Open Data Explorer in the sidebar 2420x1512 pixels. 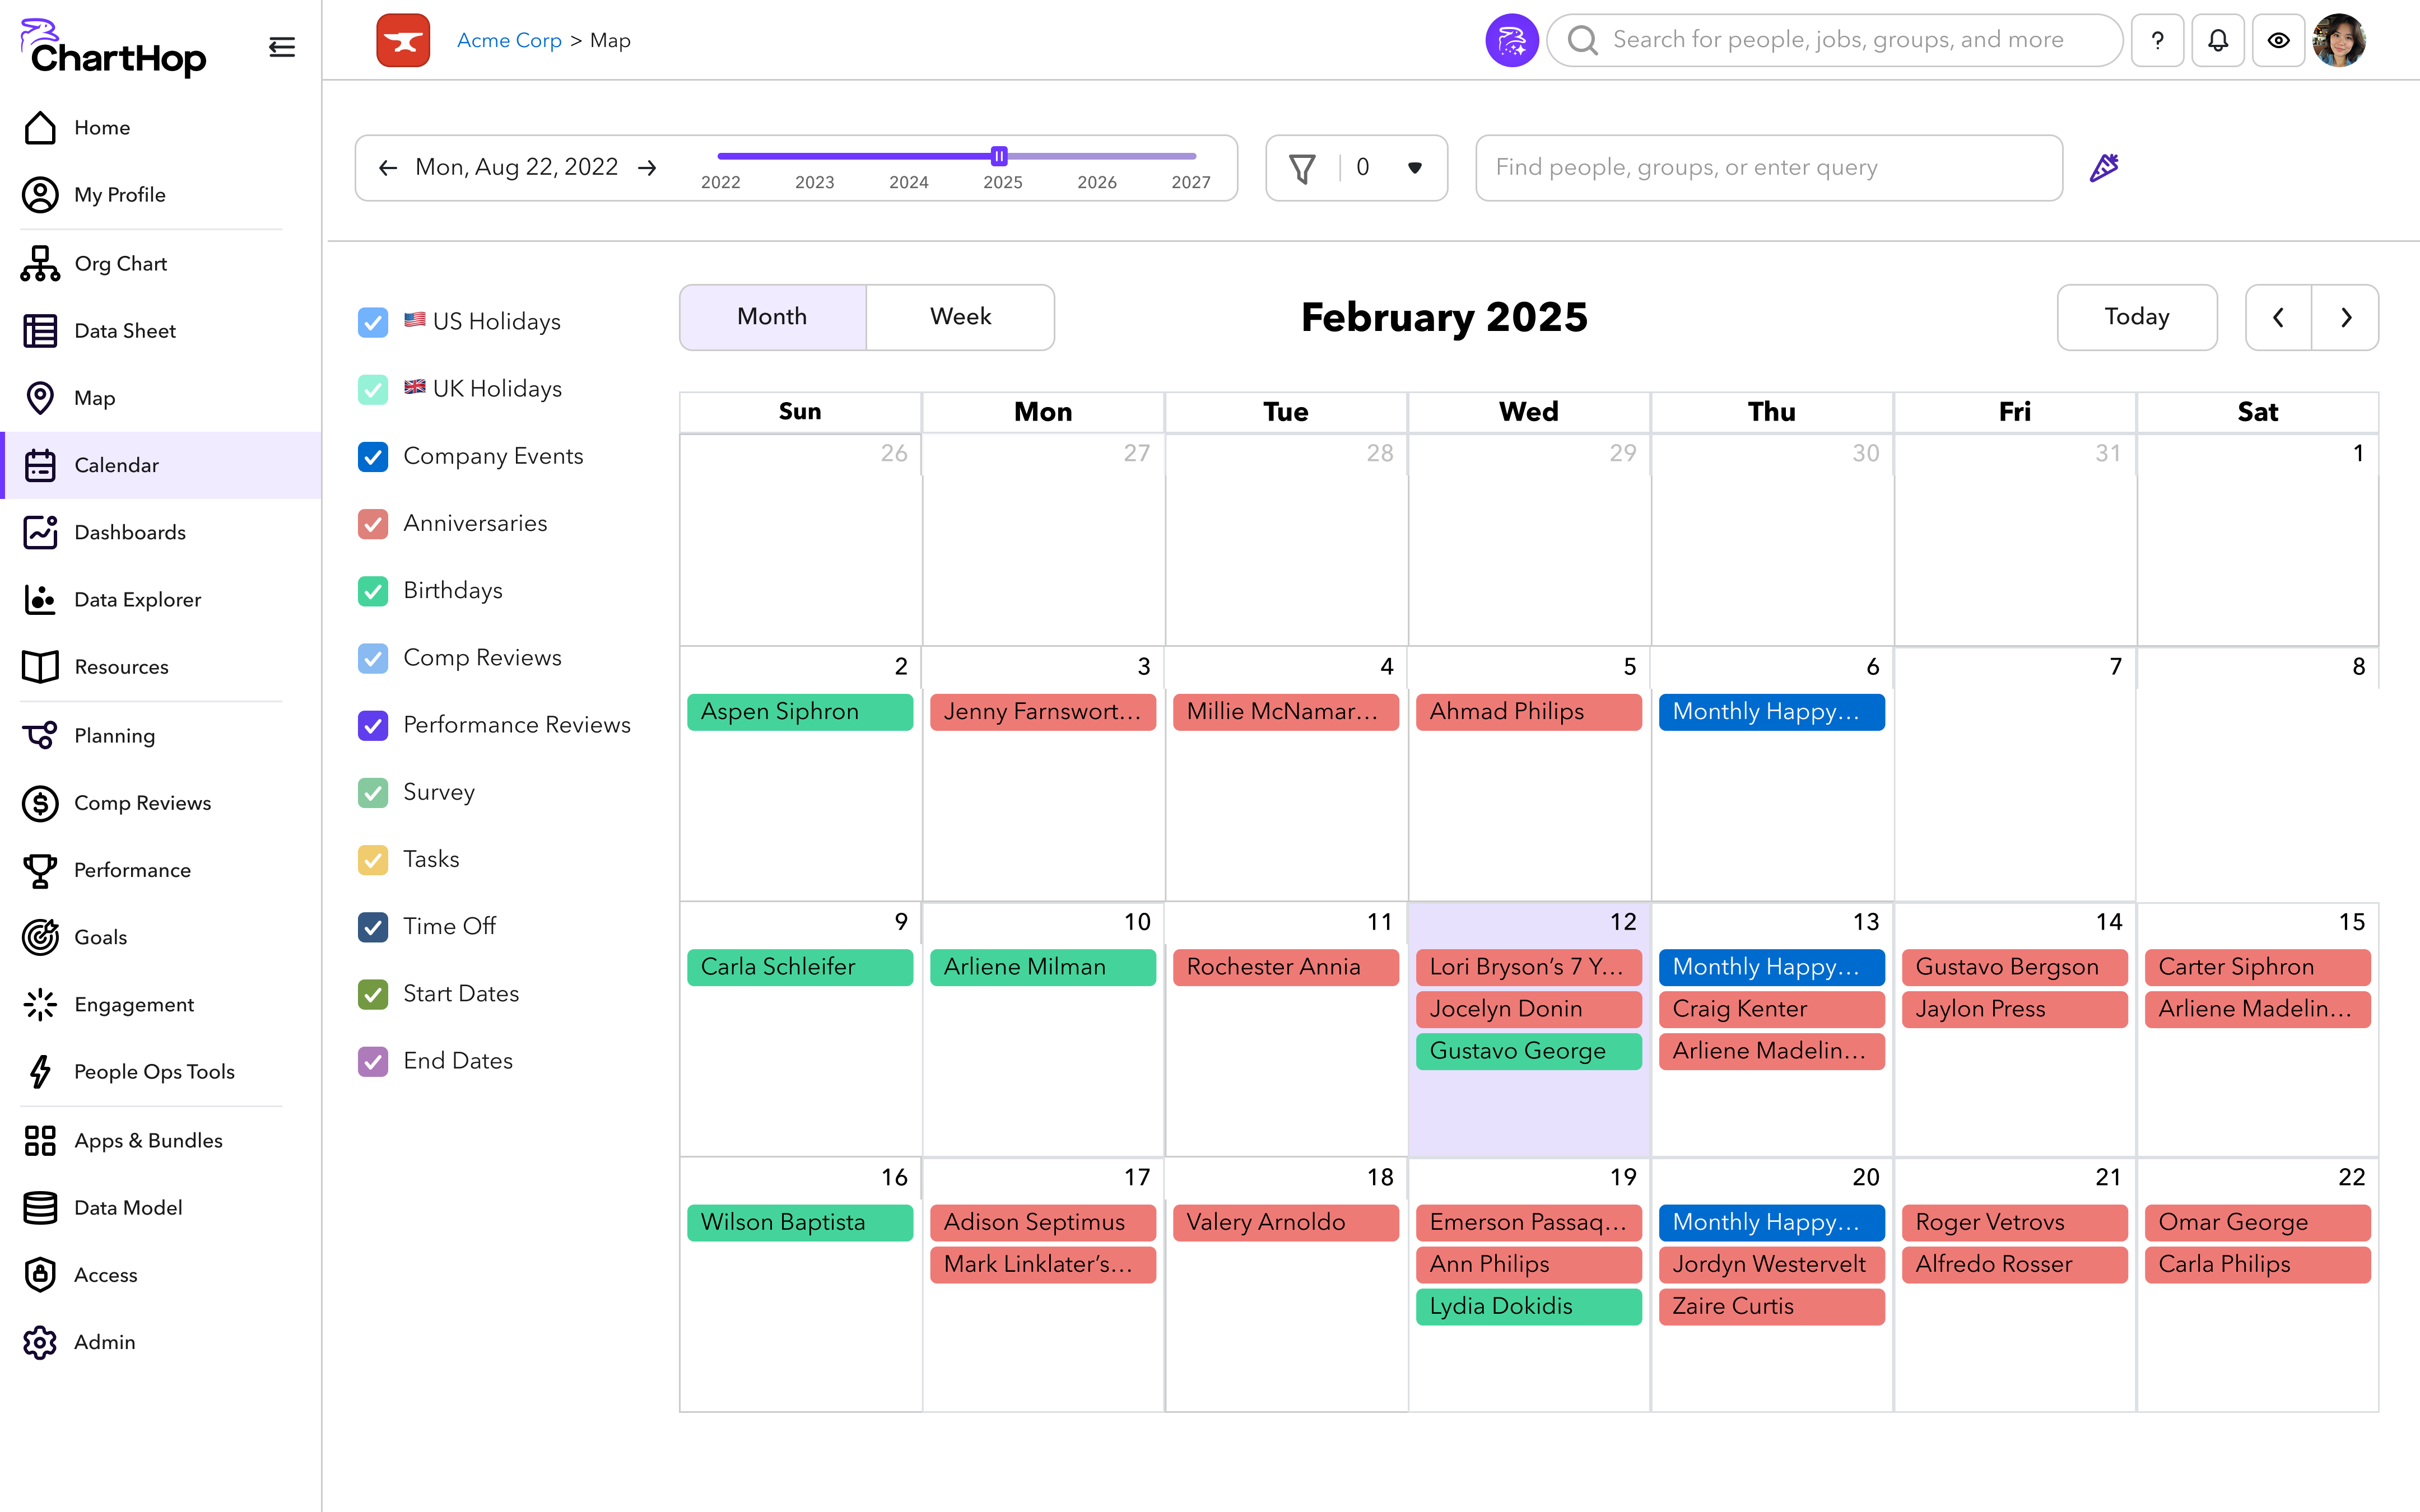[x=137, y=599]
